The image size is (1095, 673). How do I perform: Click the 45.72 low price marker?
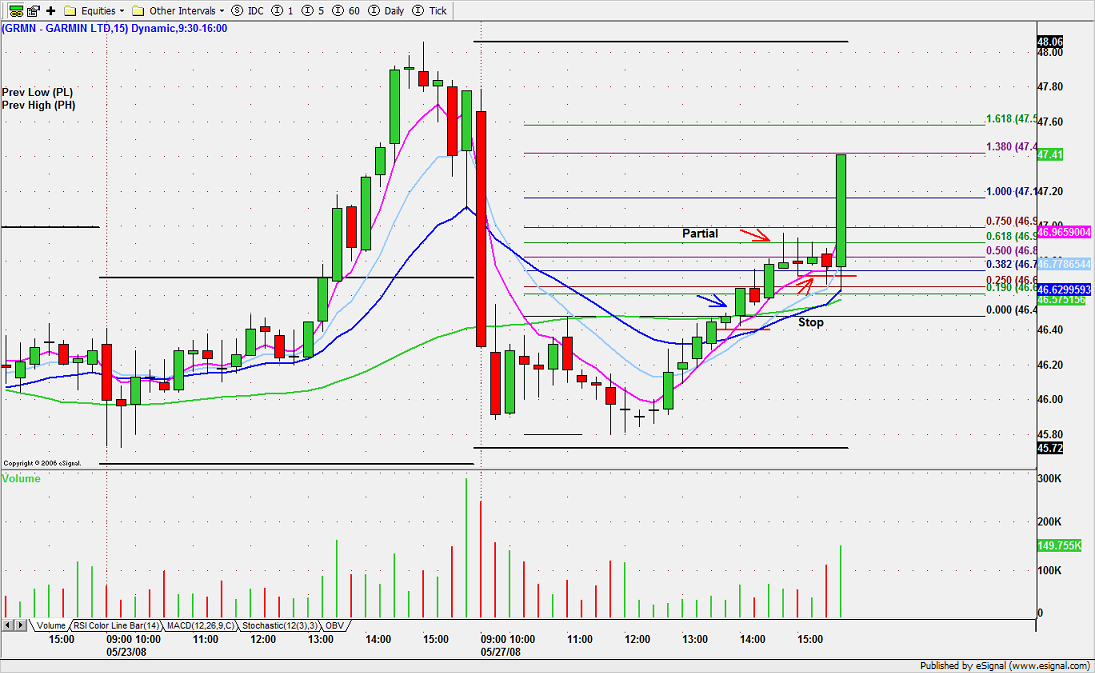1050,448
